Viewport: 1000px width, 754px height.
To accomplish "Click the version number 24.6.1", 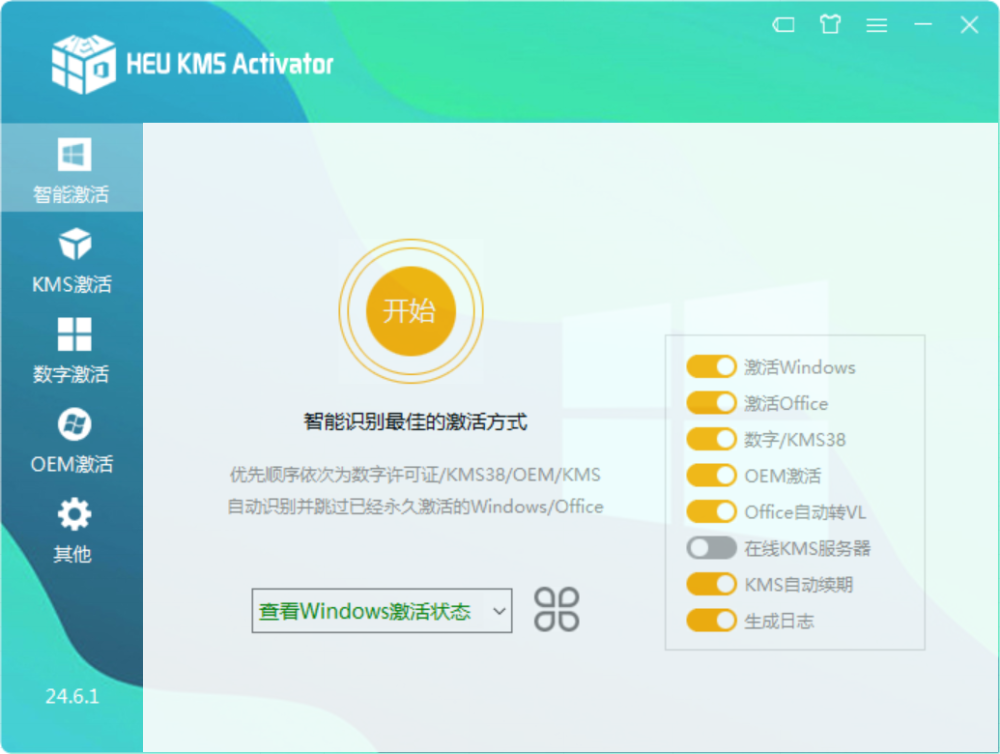I will click(72, 696).
